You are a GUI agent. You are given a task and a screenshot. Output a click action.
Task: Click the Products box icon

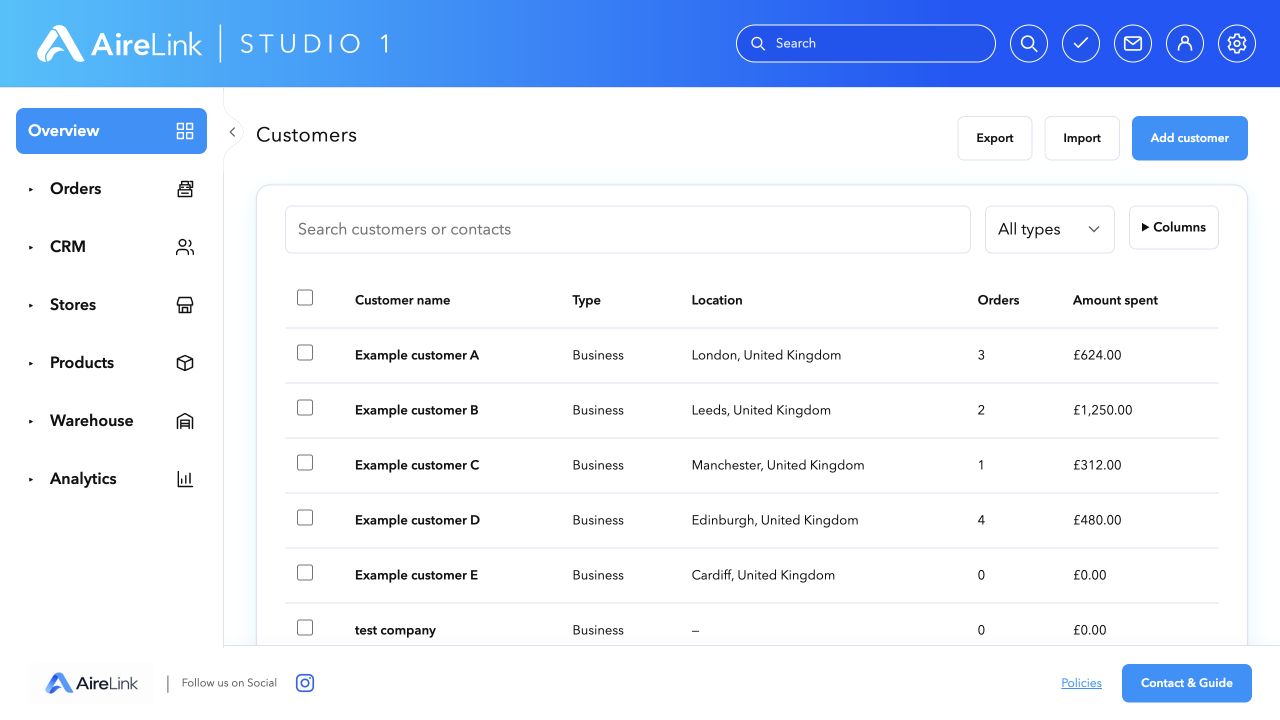185,363
